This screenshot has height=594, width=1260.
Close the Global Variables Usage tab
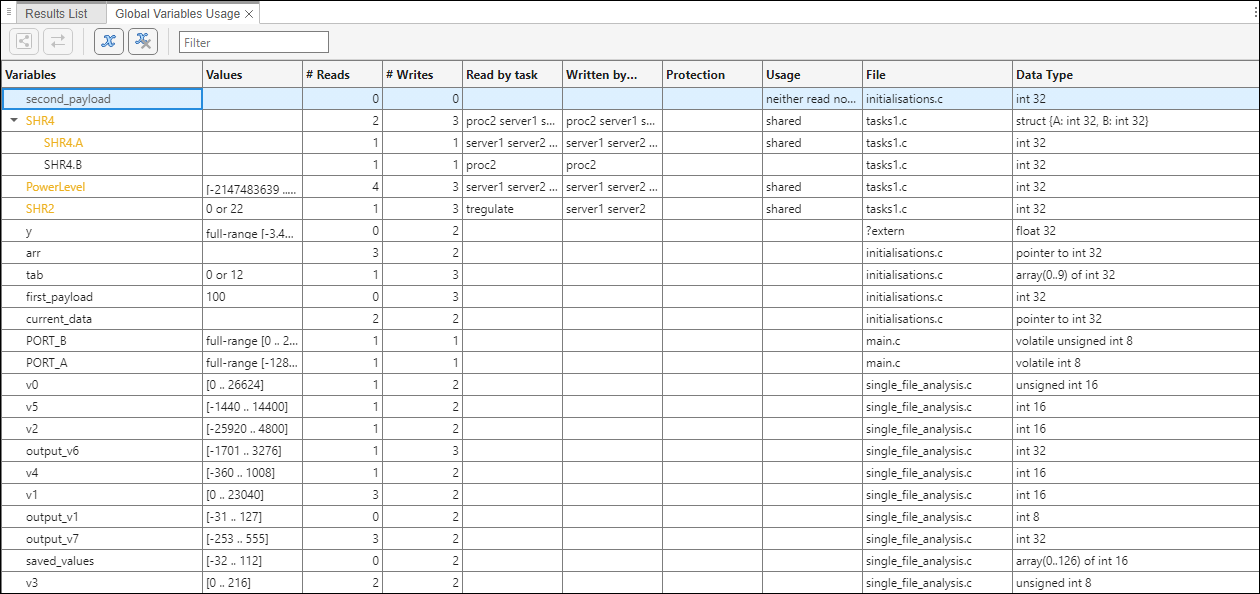pos(249,14)
